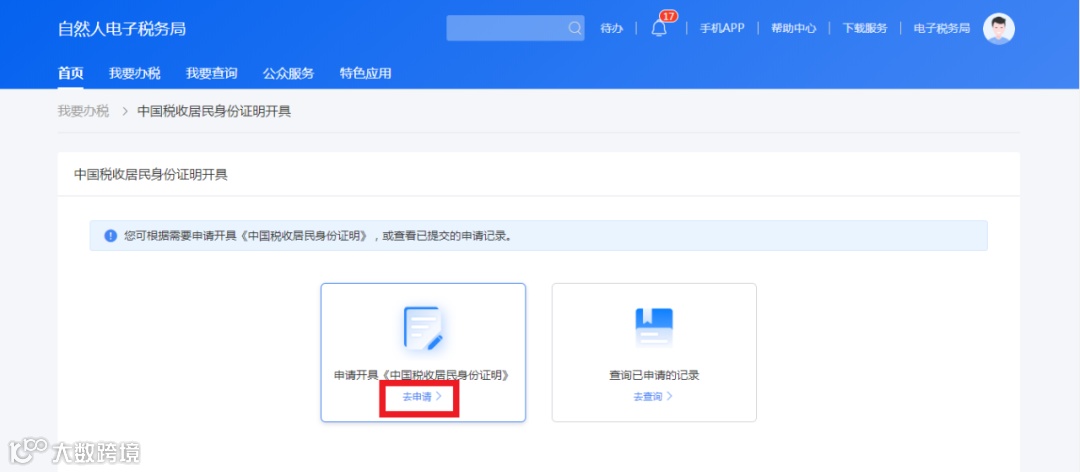Click 自然人电子税务局 site title
This screenshot has height=472, width=1080.
(122, 29)
